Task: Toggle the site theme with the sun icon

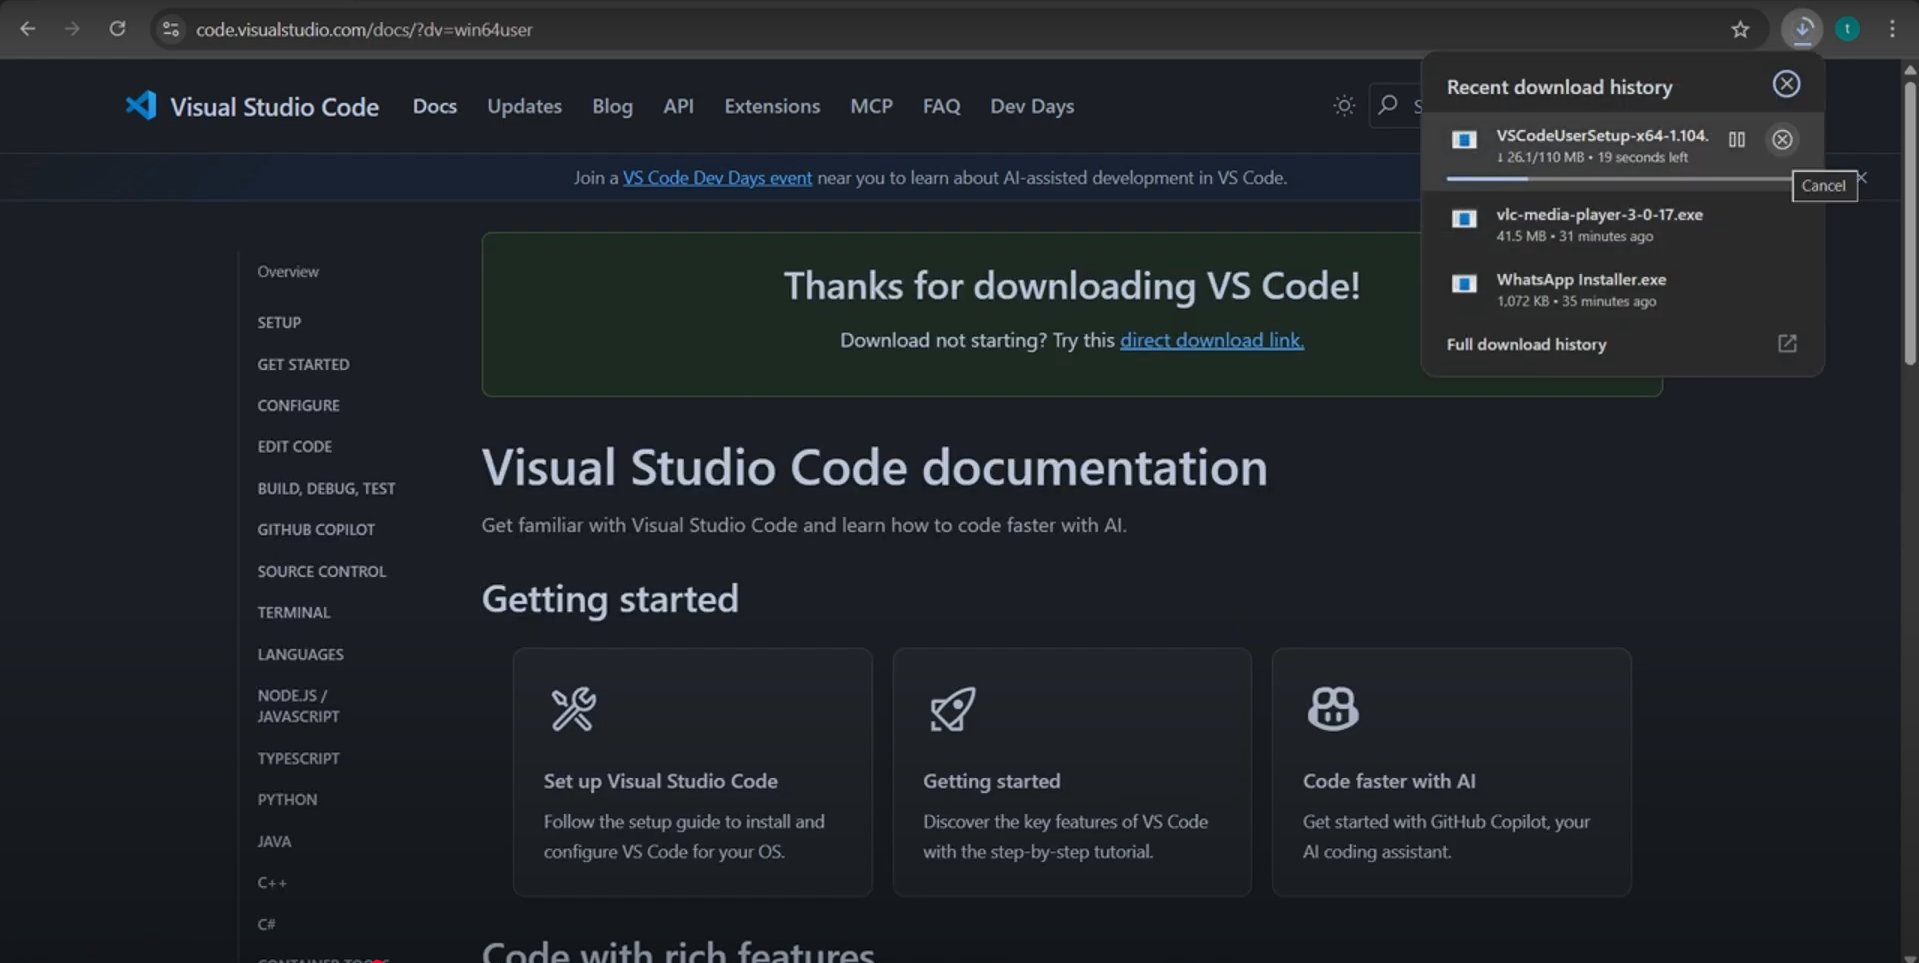Action: (x=1343, y=105)
